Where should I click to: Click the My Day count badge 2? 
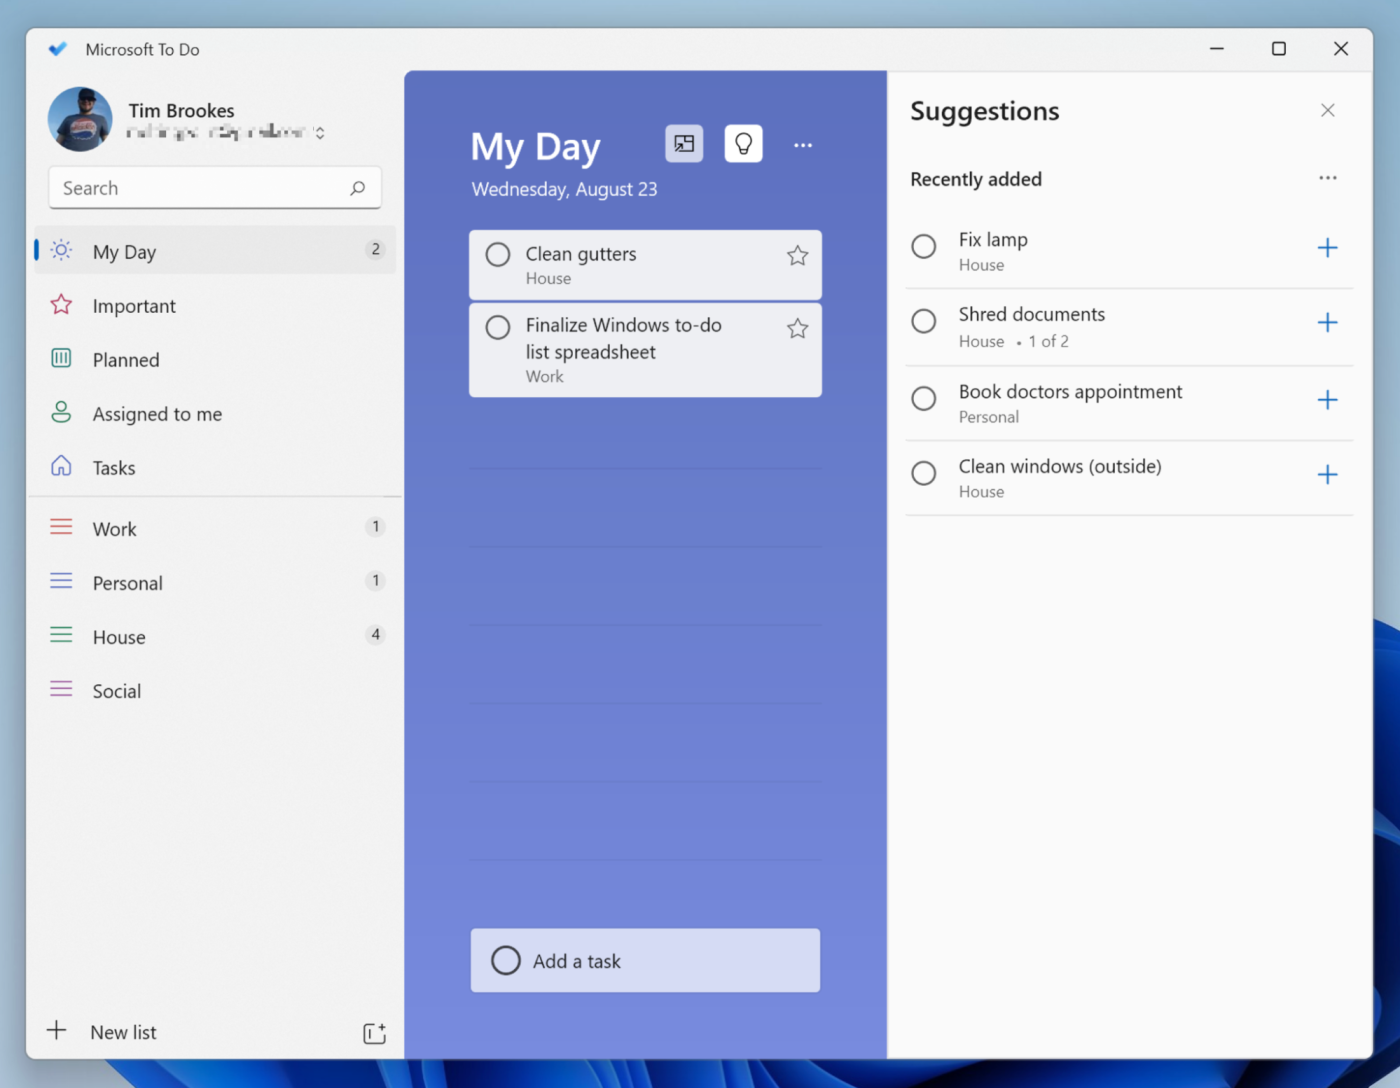coord(375,249)
